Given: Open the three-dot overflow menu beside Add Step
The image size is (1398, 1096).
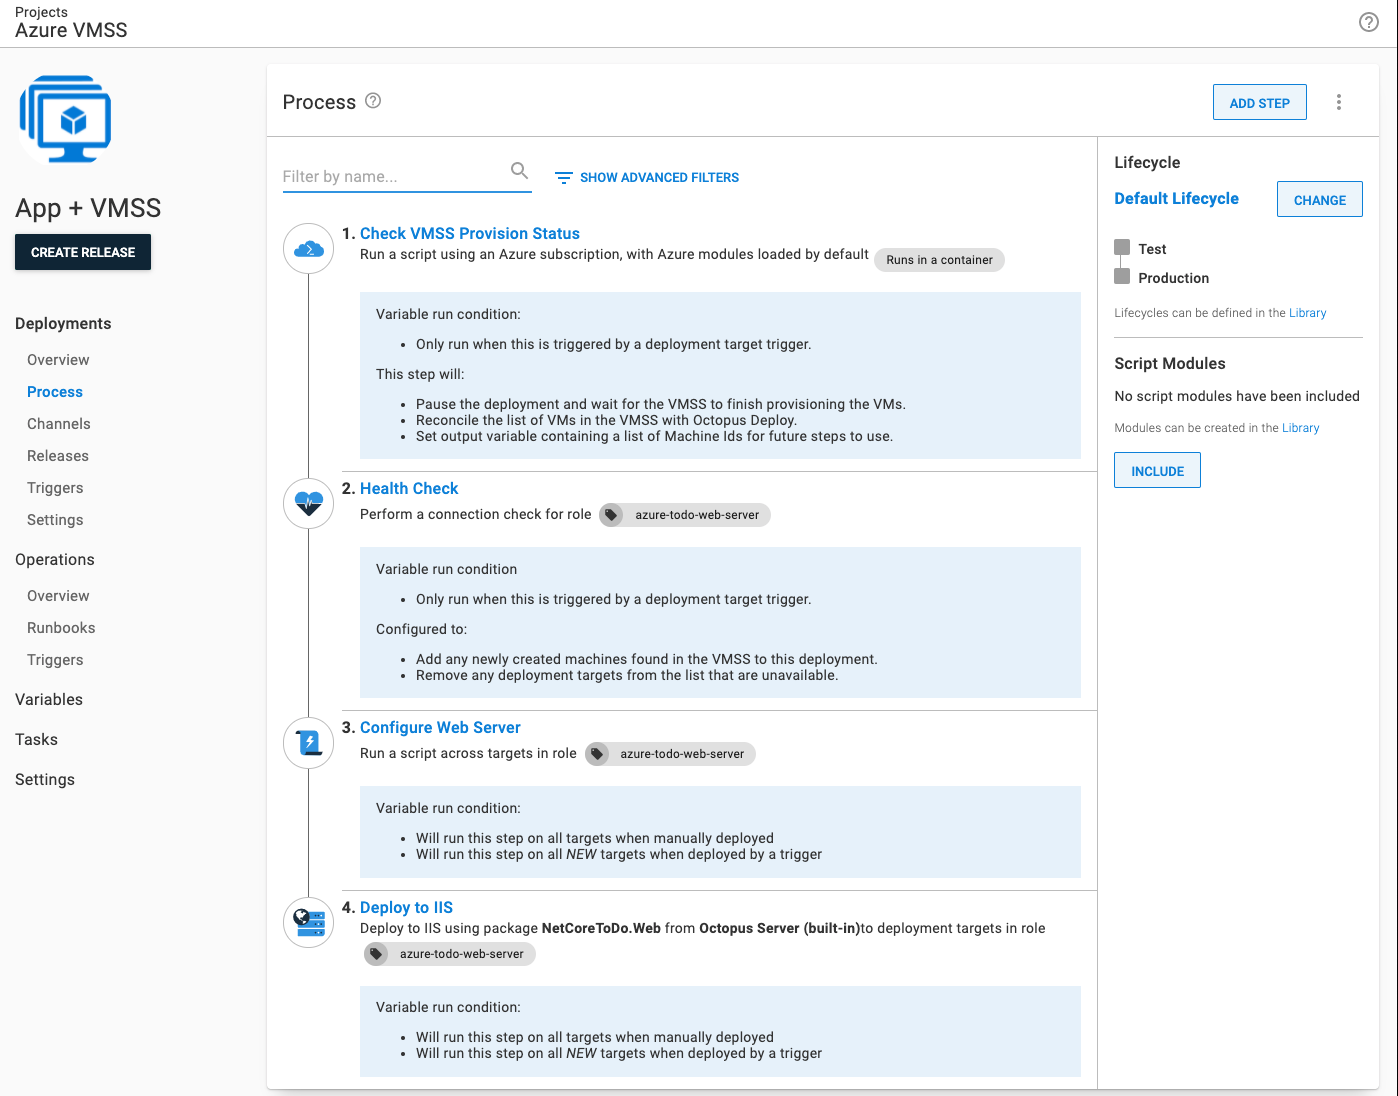Looking at the screenshot, I should (1339, 101).
